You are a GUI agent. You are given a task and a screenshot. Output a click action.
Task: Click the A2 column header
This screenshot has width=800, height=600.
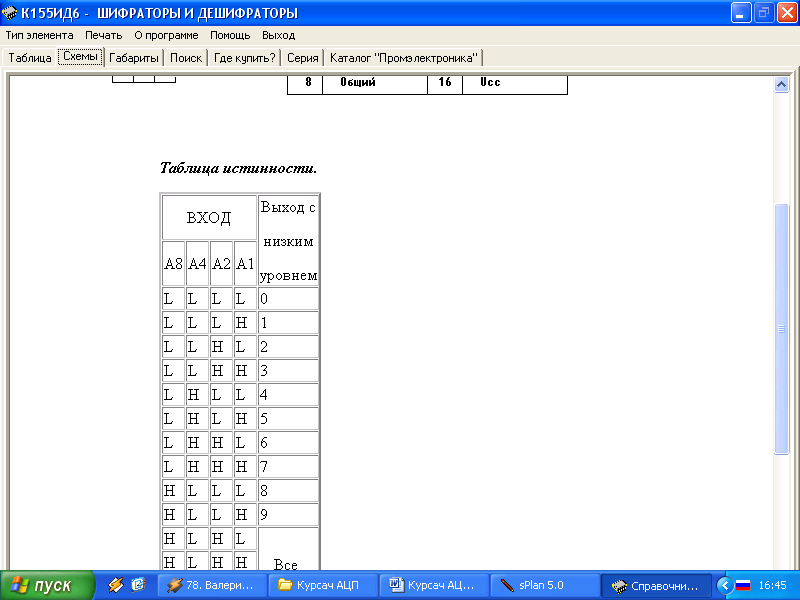[221, 263]
